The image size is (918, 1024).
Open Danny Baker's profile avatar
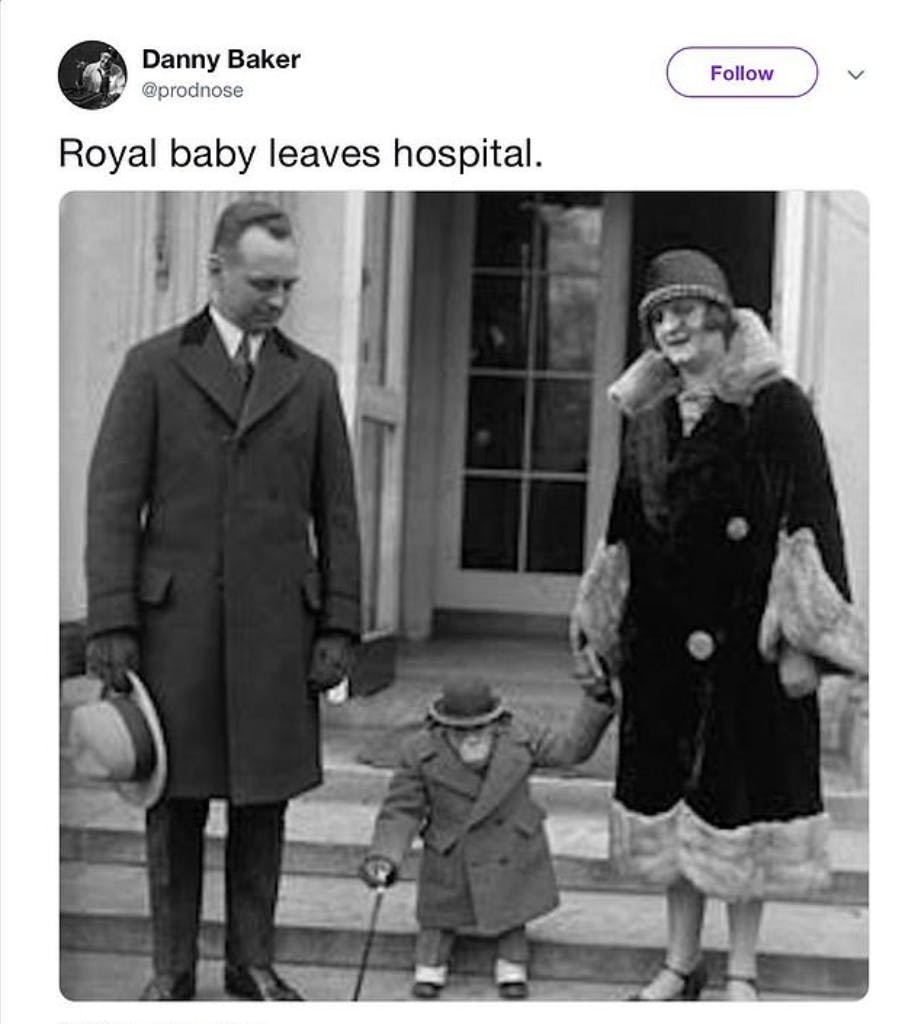[x=92, y=75]
